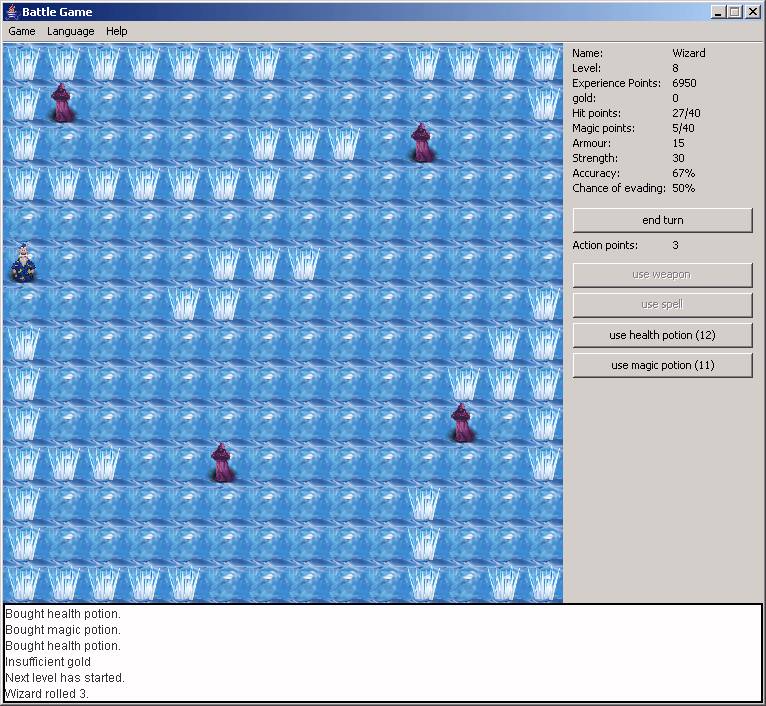The image size is (766, 706).
Task: Use a health potion
Action: [662, 335]
